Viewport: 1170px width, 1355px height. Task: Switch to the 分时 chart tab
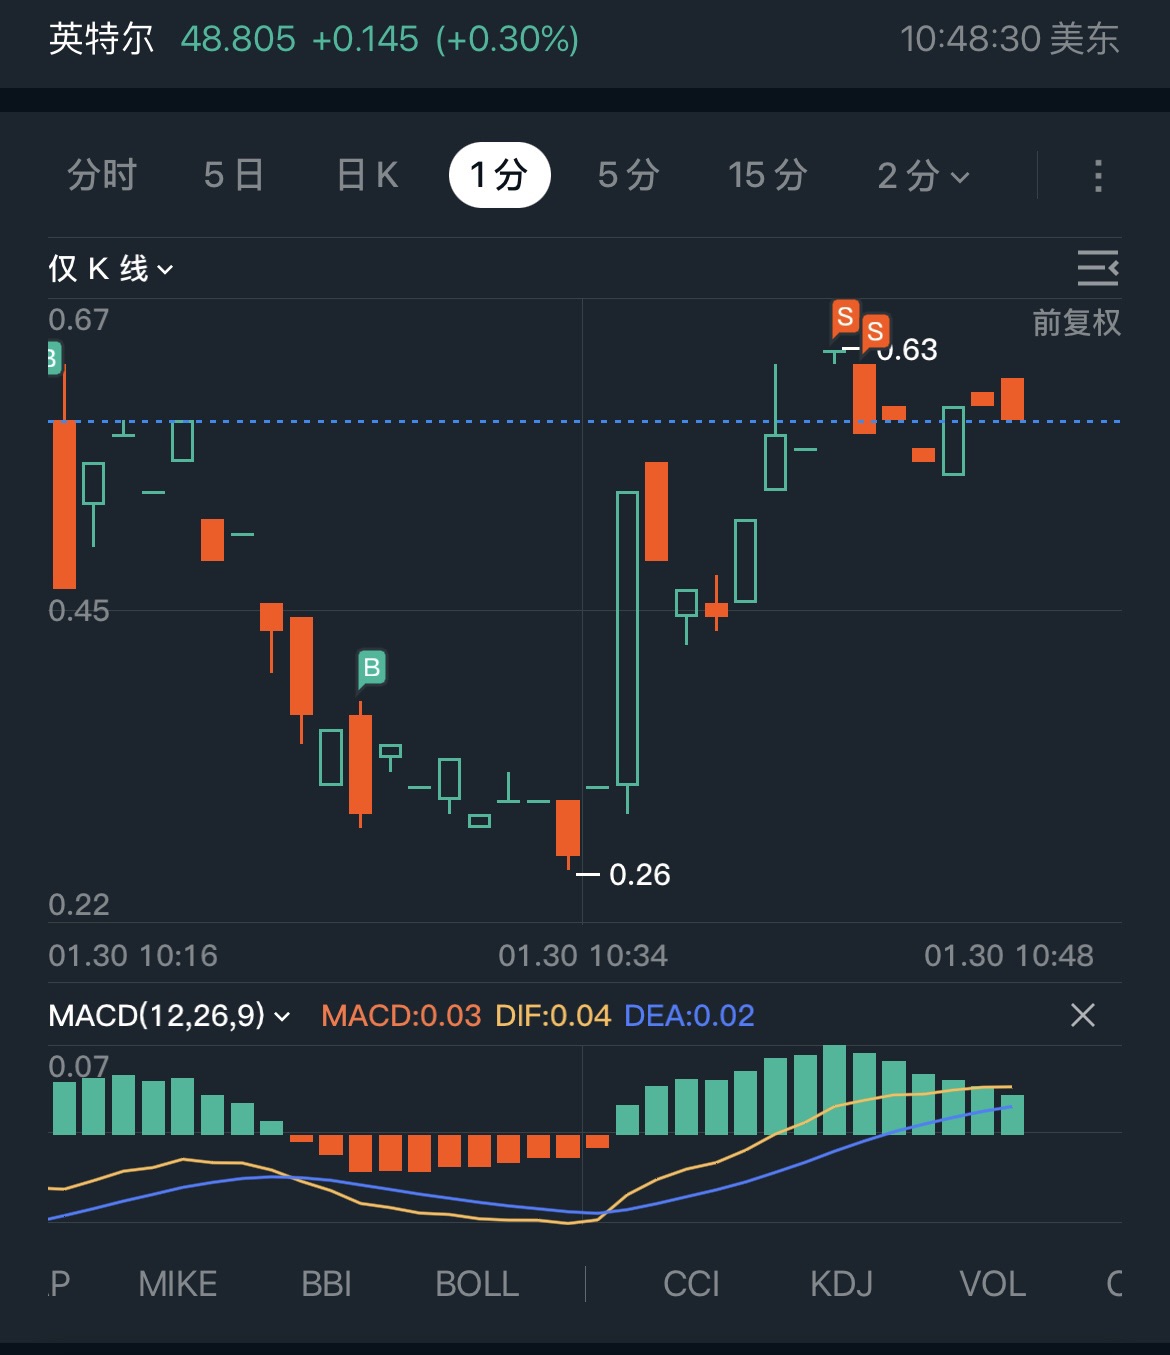(102, 176)
